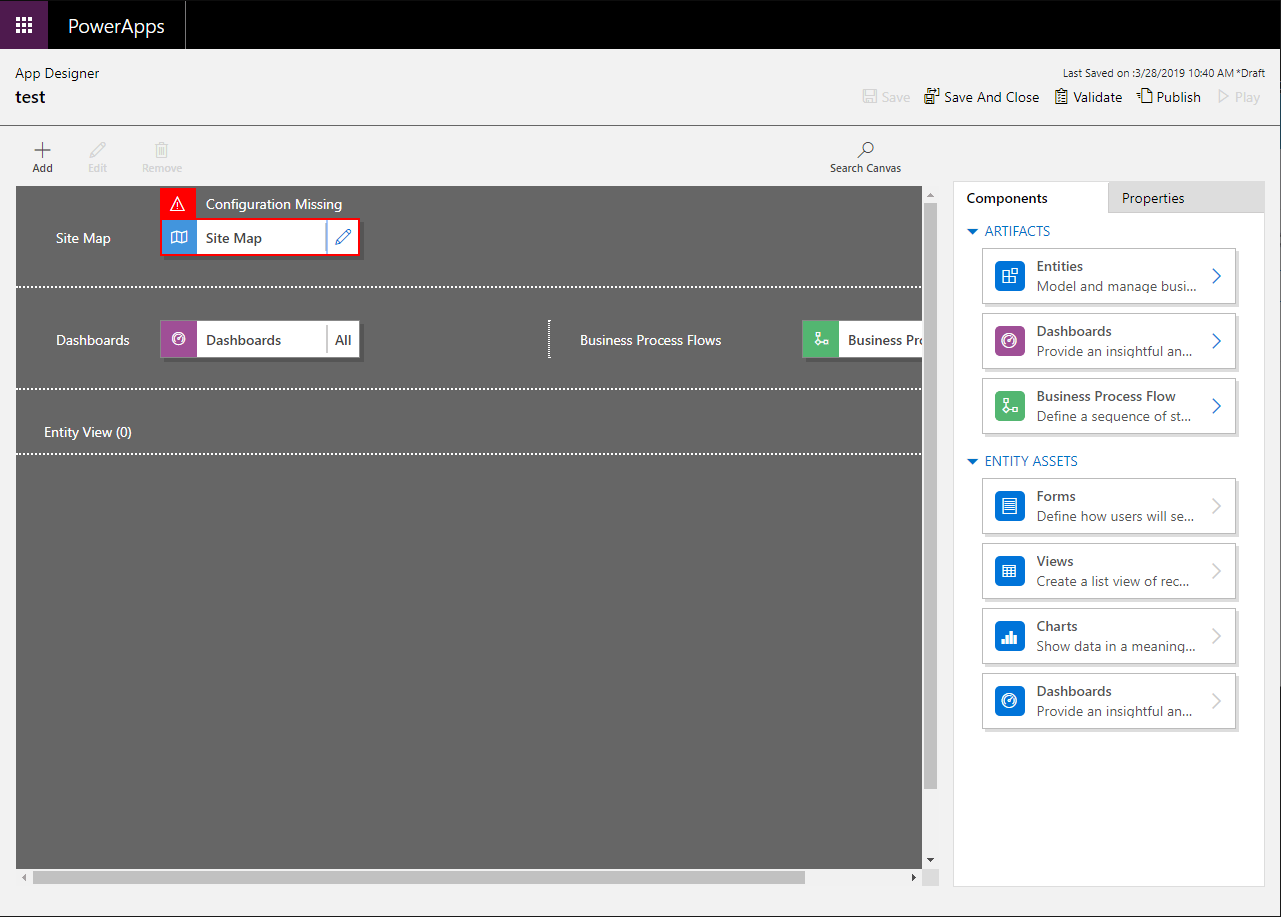Select the Views entity asset icon

click(x=1010, y=571)
